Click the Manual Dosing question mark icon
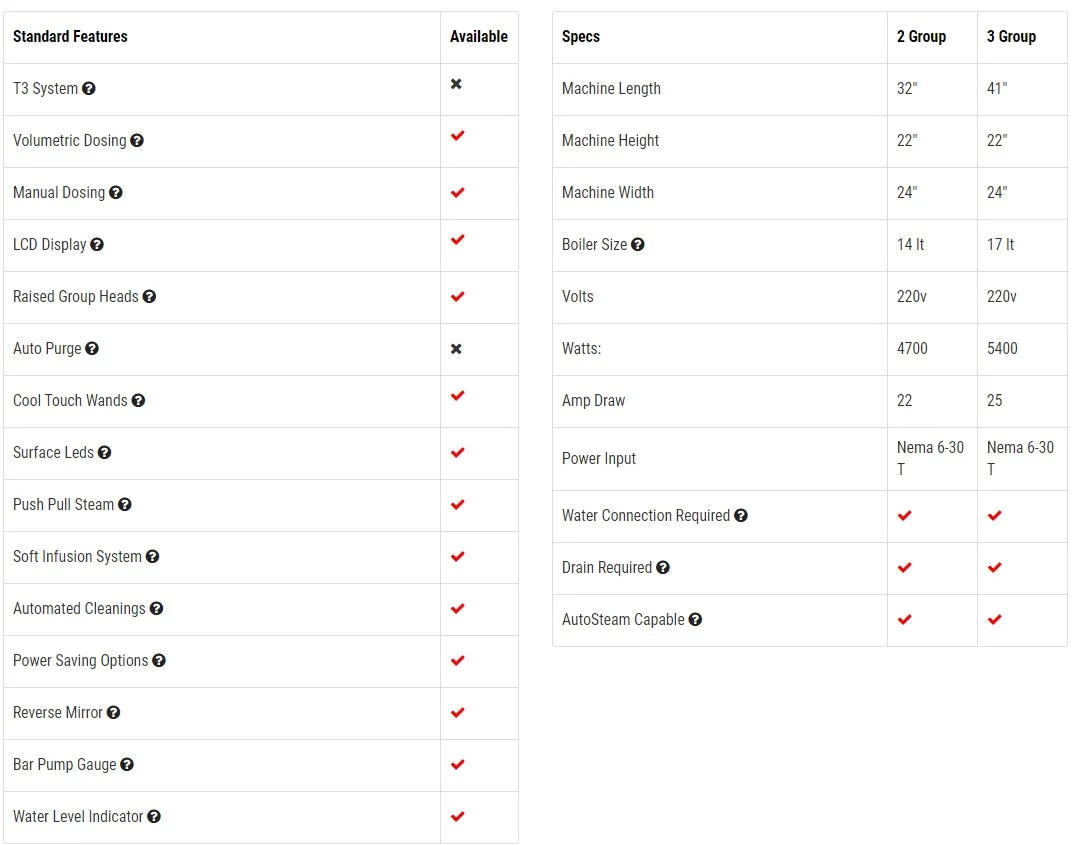The width and height of the screenshot is (1075, 845). click(x=116, y=193)
